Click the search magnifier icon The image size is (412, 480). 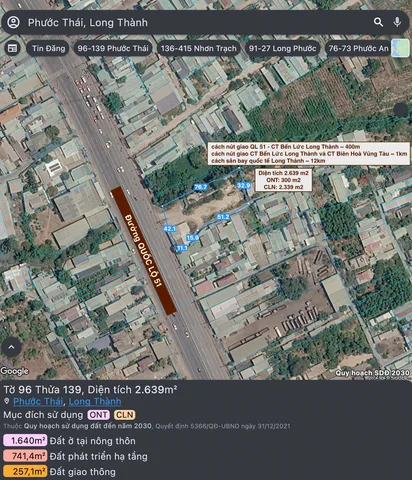[378, 22]
